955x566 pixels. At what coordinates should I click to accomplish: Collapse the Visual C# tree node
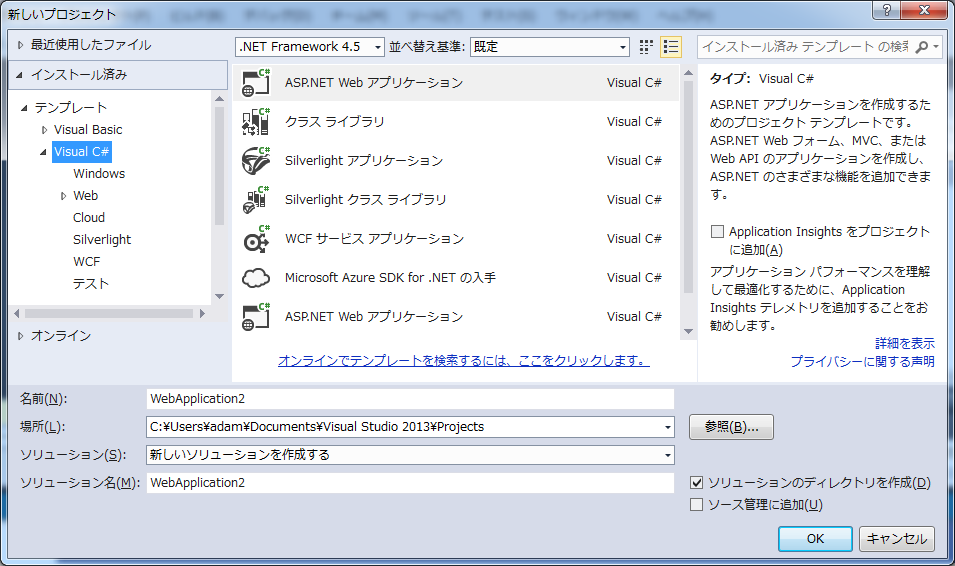pos(43,152)
